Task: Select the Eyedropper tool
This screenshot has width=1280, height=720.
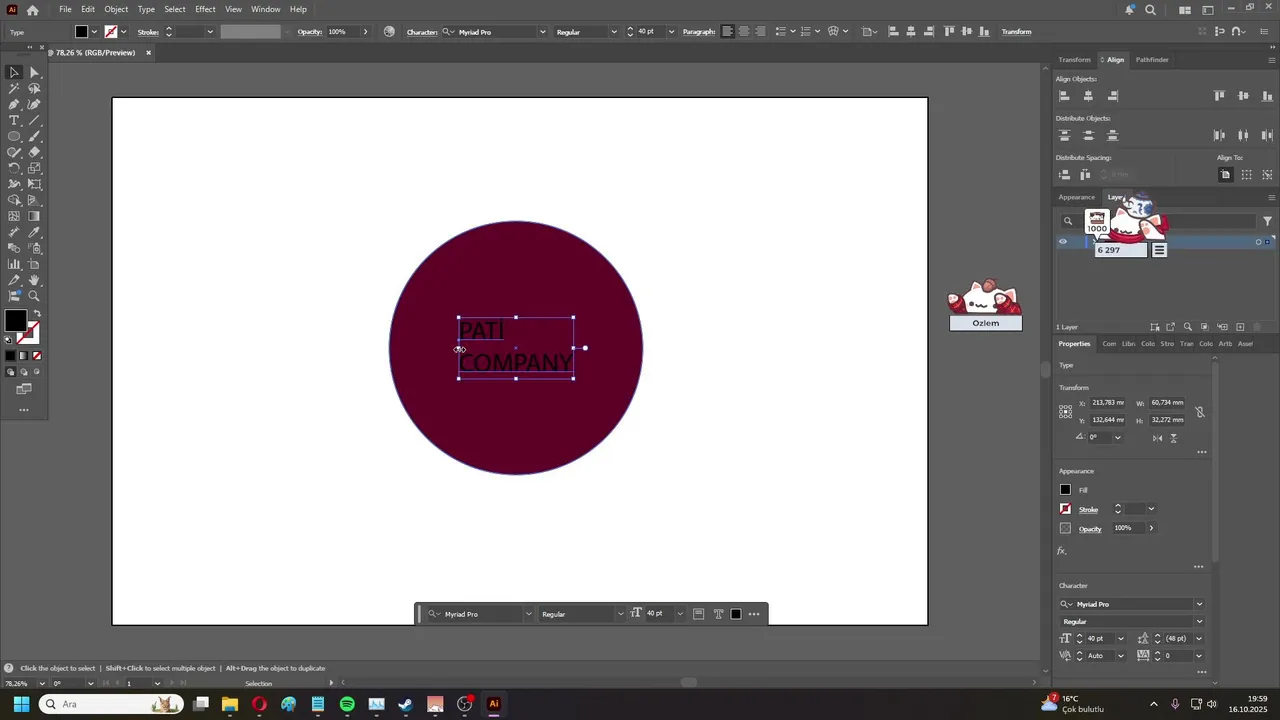Action: pos(34,232)
